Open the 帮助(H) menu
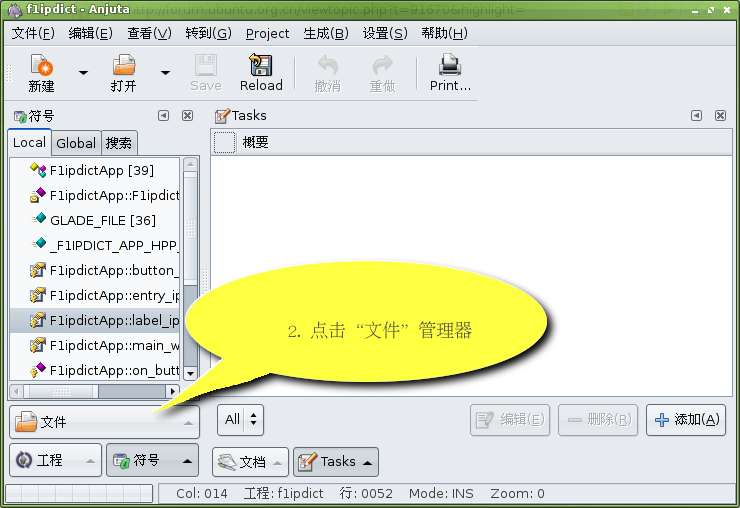This screenshot has width=740, height=508. pyautogui.click(x=445, y=33)
